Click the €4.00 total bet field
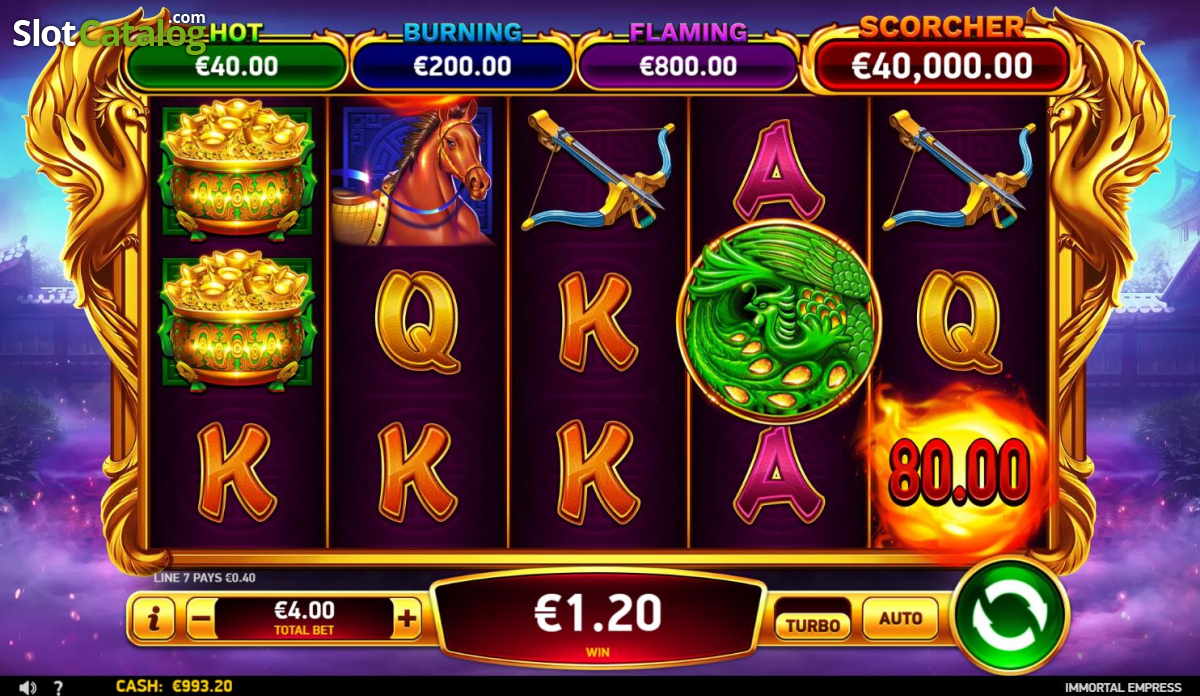This screenshot has height=696, width=1200. [304, 620]
